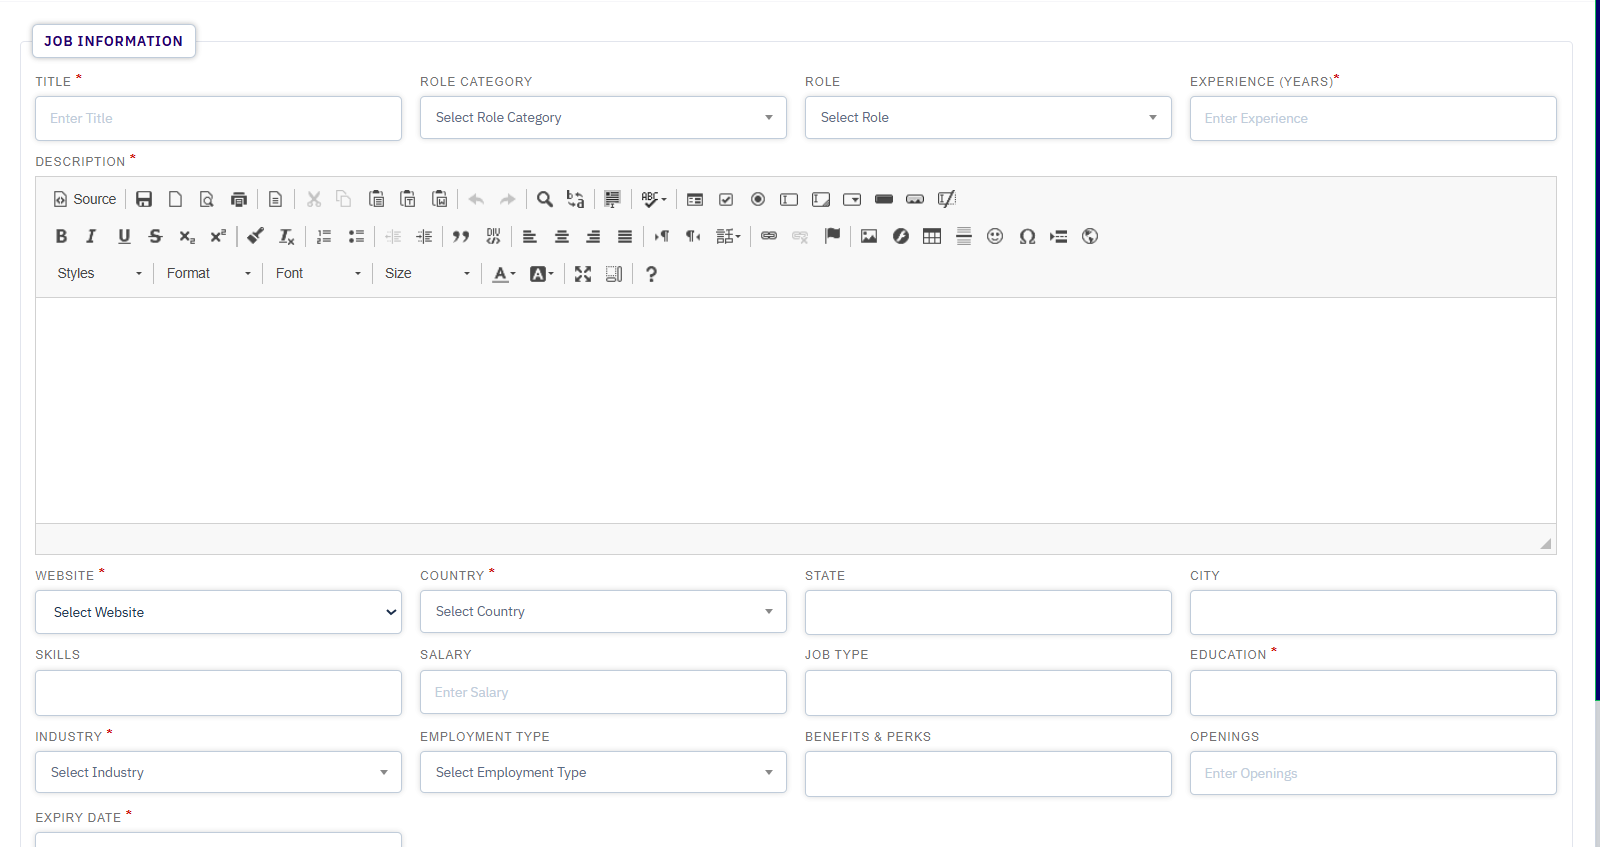Open the Select Role Category dropdown
Screen dimensions: 1600x847
pos(603,117)
